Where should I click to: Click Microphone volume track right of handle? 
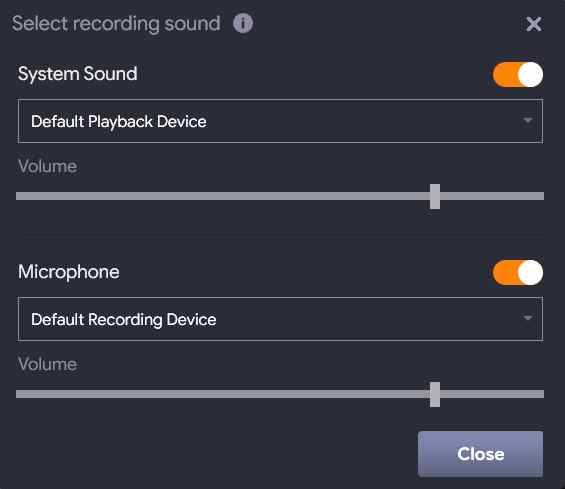[492, 394]
